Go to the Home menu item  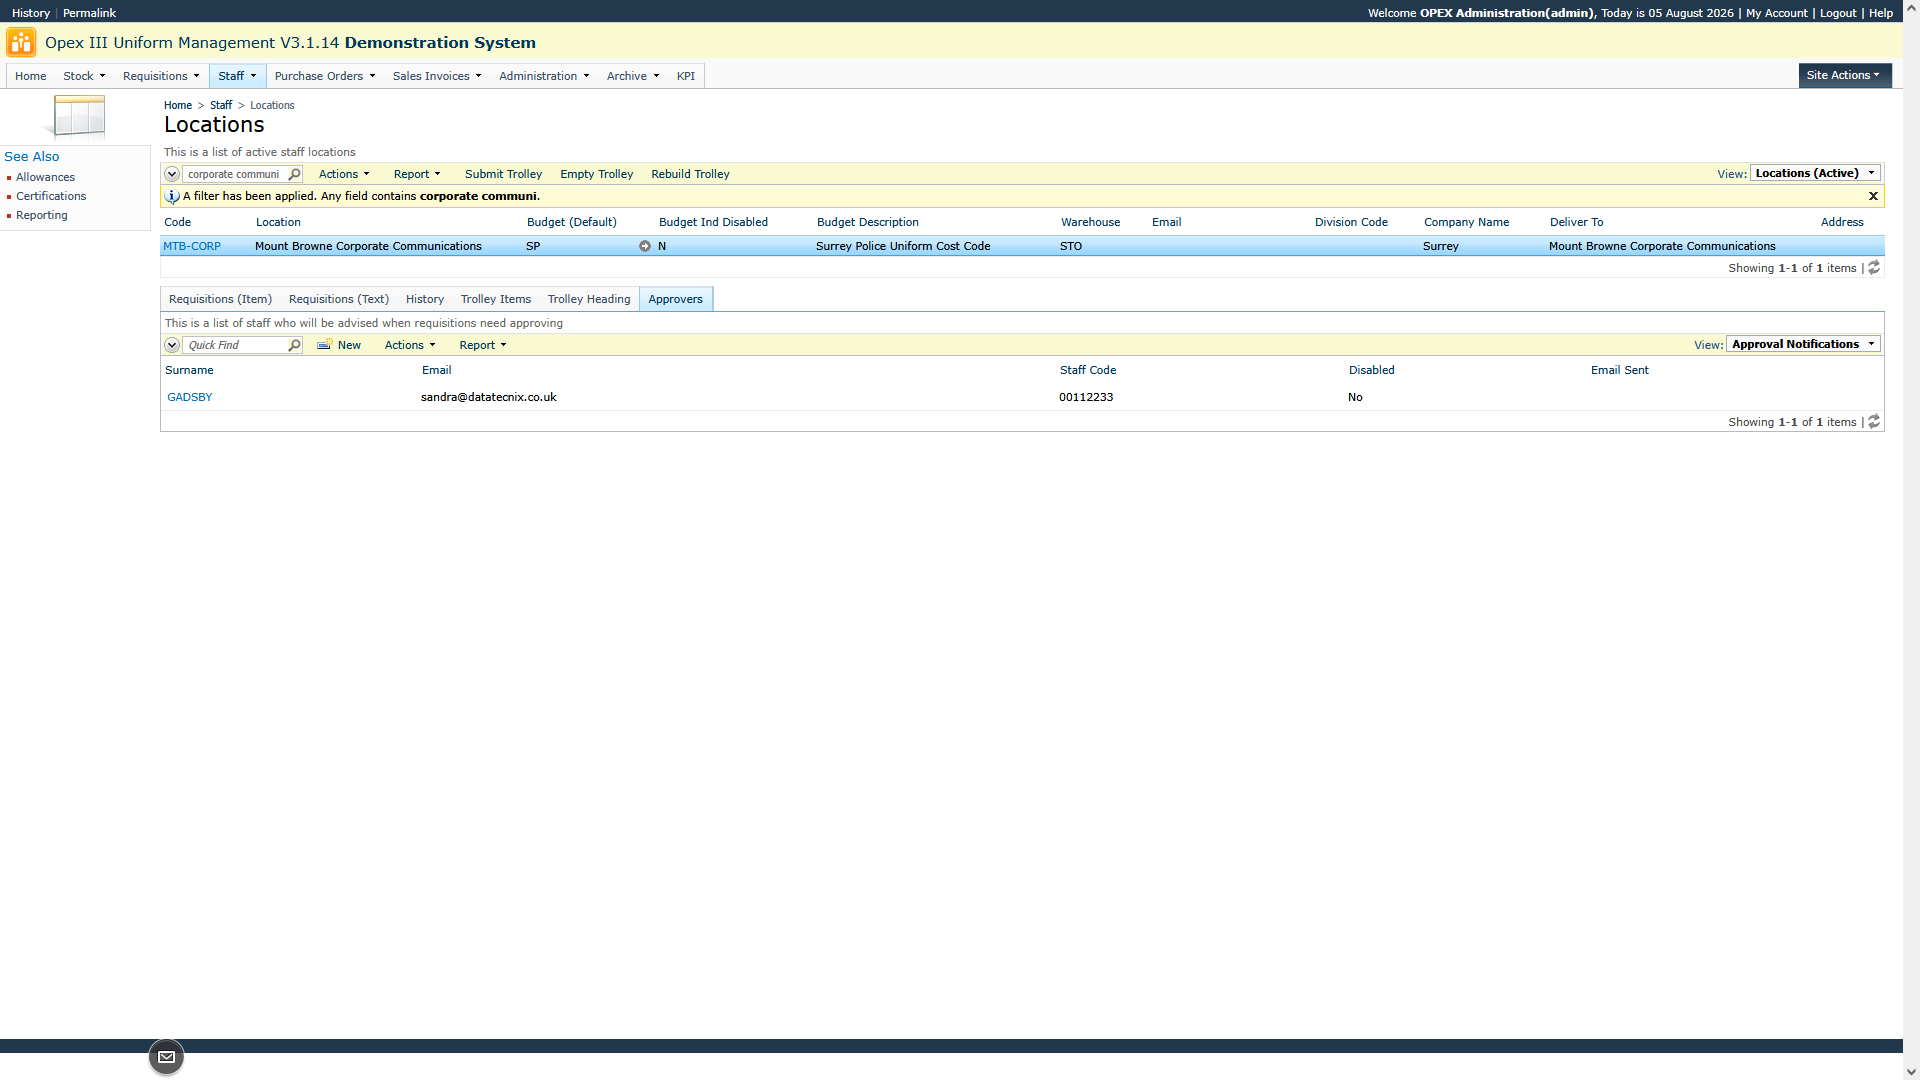coord(31,76)
